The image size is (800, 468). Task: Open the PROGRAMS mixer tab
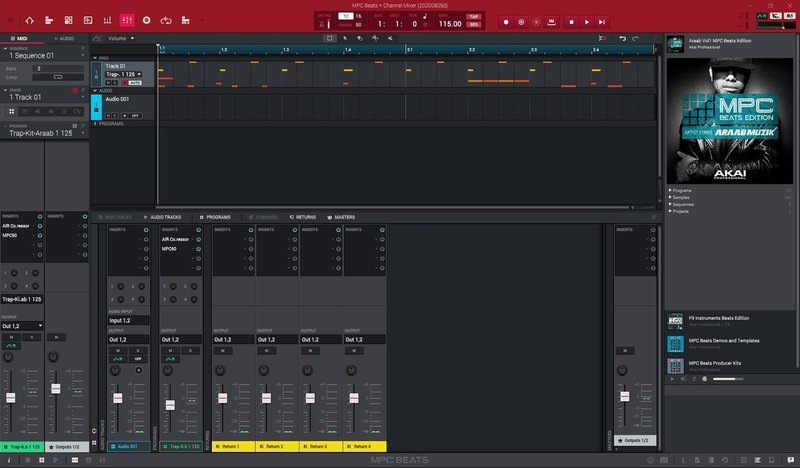tap(215, 217)
